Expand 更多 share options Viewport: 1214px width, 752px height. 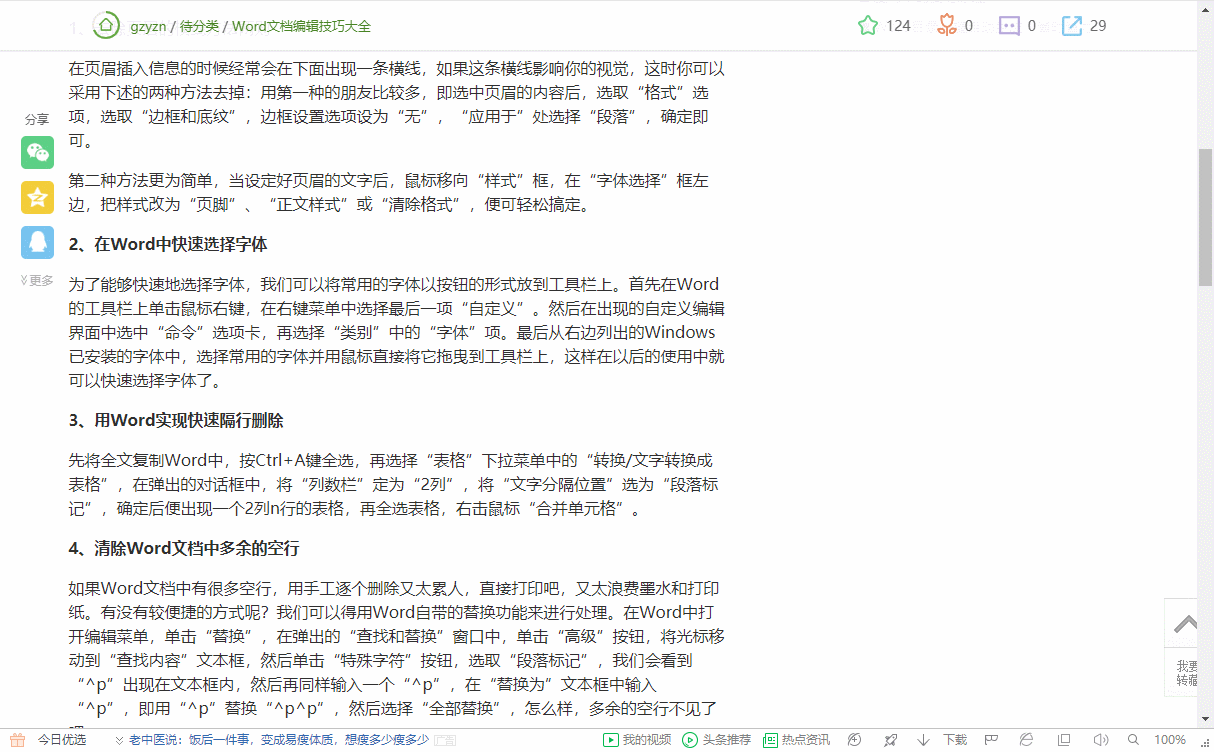(37, 281)
